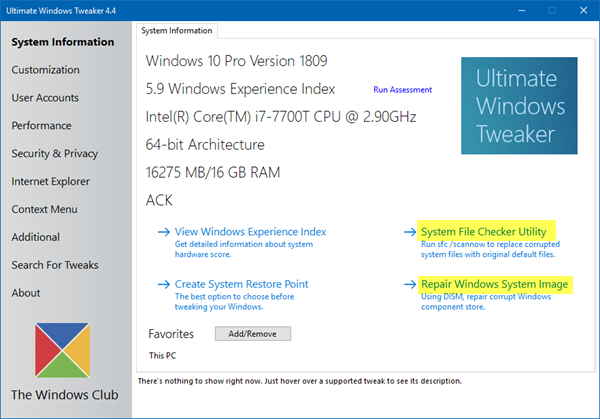Click arrow icon beside Create System Restore Point
The width and height of the screenshot is (600, 419).
click(164, 284)
